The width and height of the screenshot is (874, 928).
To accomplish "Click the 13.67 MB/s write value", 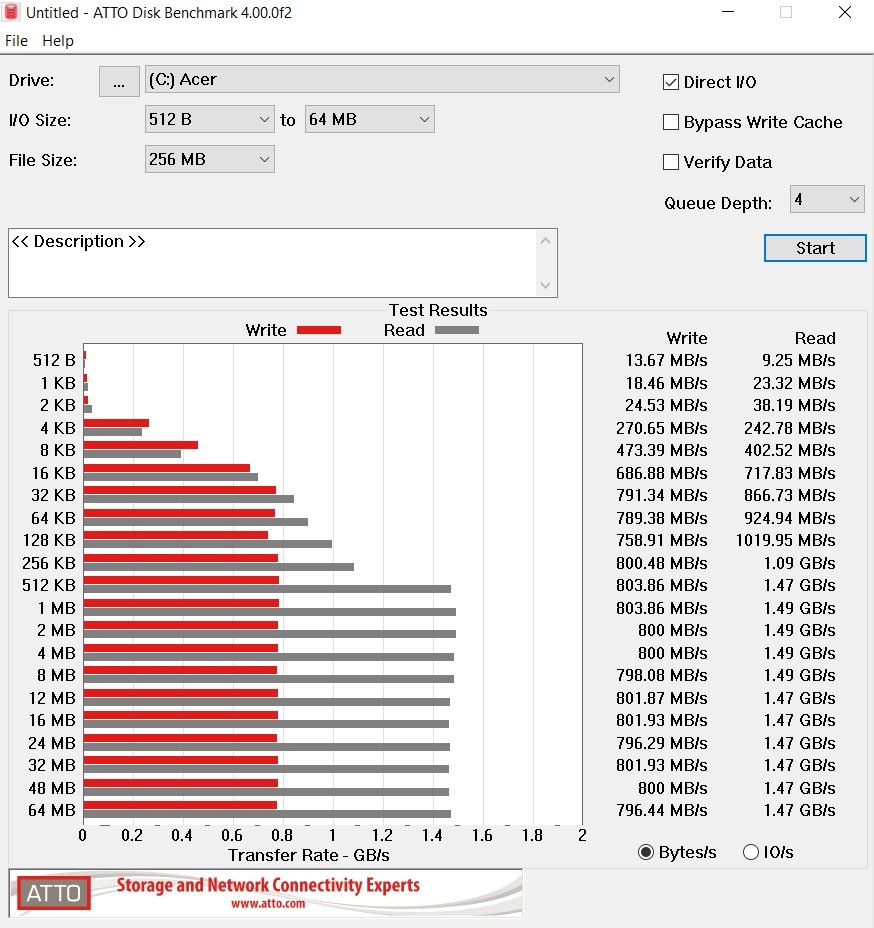I will coord(666,360).
